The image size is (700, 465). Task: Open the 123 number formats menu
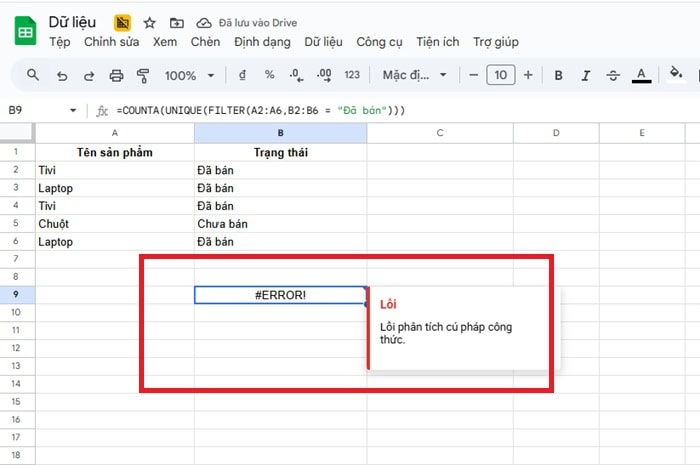pyautogui.click(x=352, y=75)
